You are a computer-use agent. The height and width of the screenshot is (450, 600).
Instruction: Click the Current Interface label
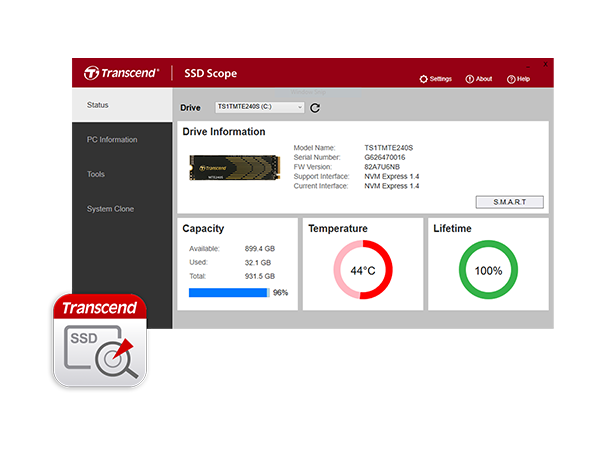[321, 186]
